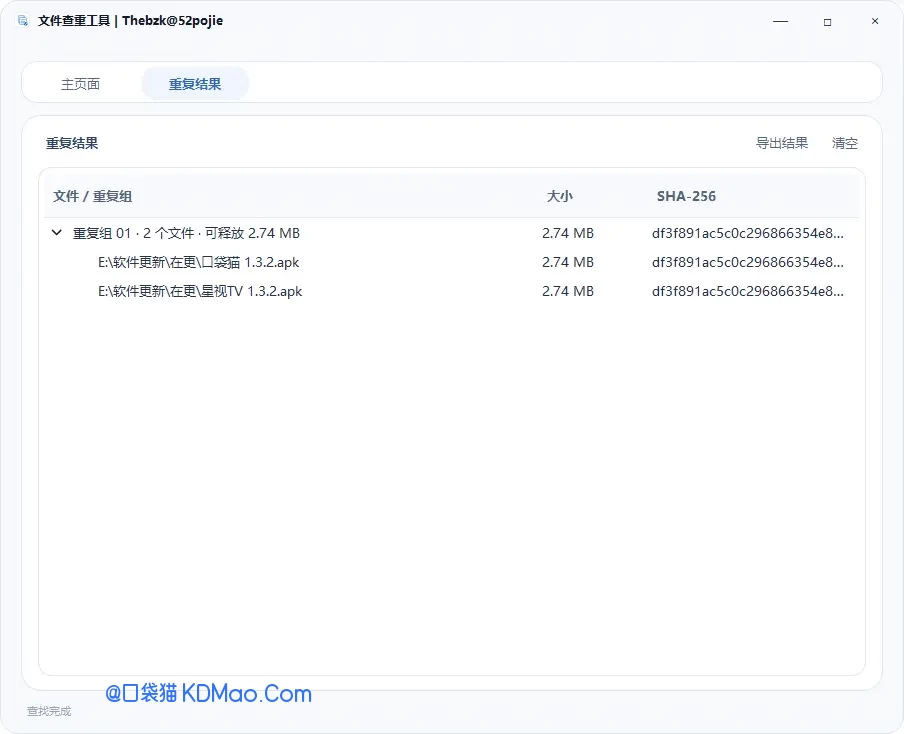
Task: Click the 文件 / 重复组 column header
Action: point(93,196)
